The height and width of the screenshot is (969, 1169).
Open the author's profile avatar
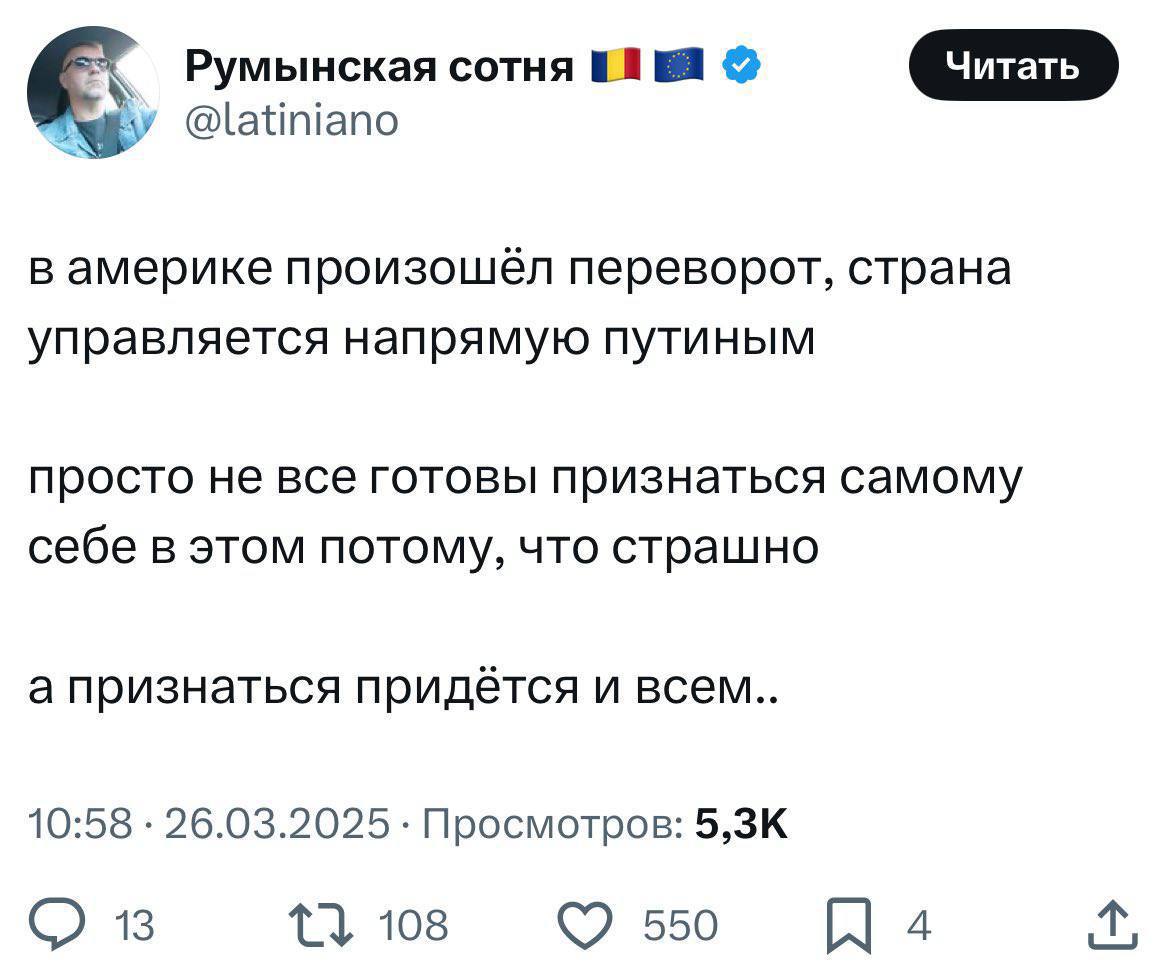coord(93,92)
